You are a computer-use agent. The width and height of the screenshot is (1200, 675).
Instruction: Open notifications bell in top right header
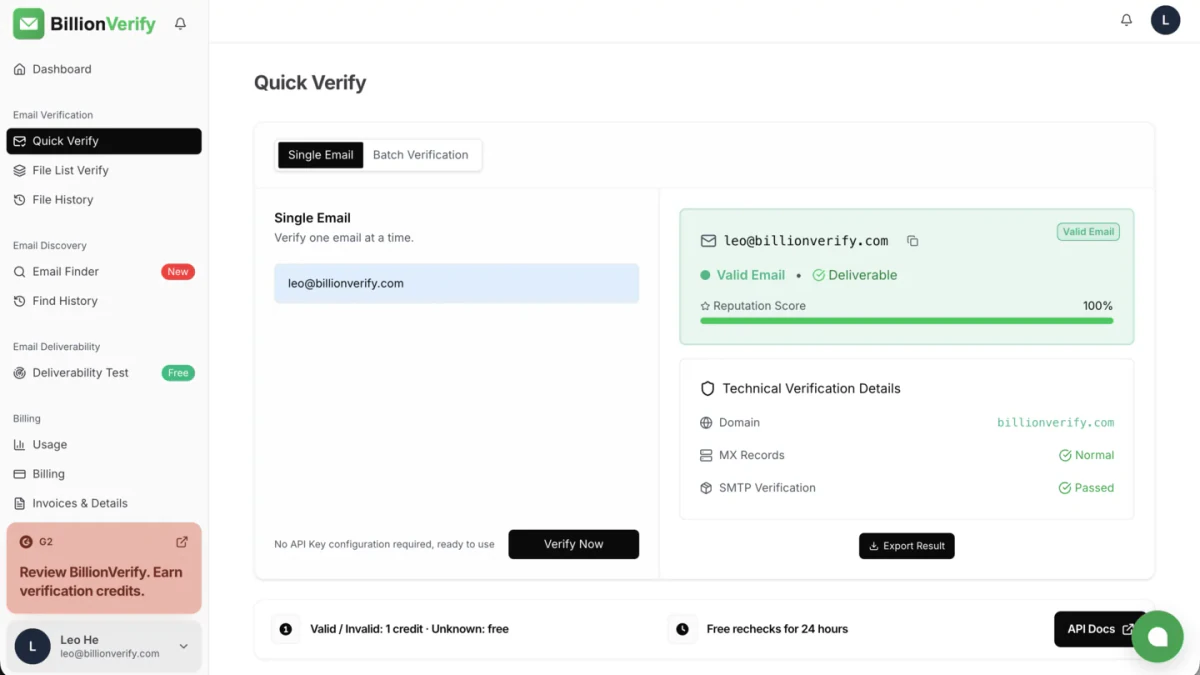(1126, 20)
